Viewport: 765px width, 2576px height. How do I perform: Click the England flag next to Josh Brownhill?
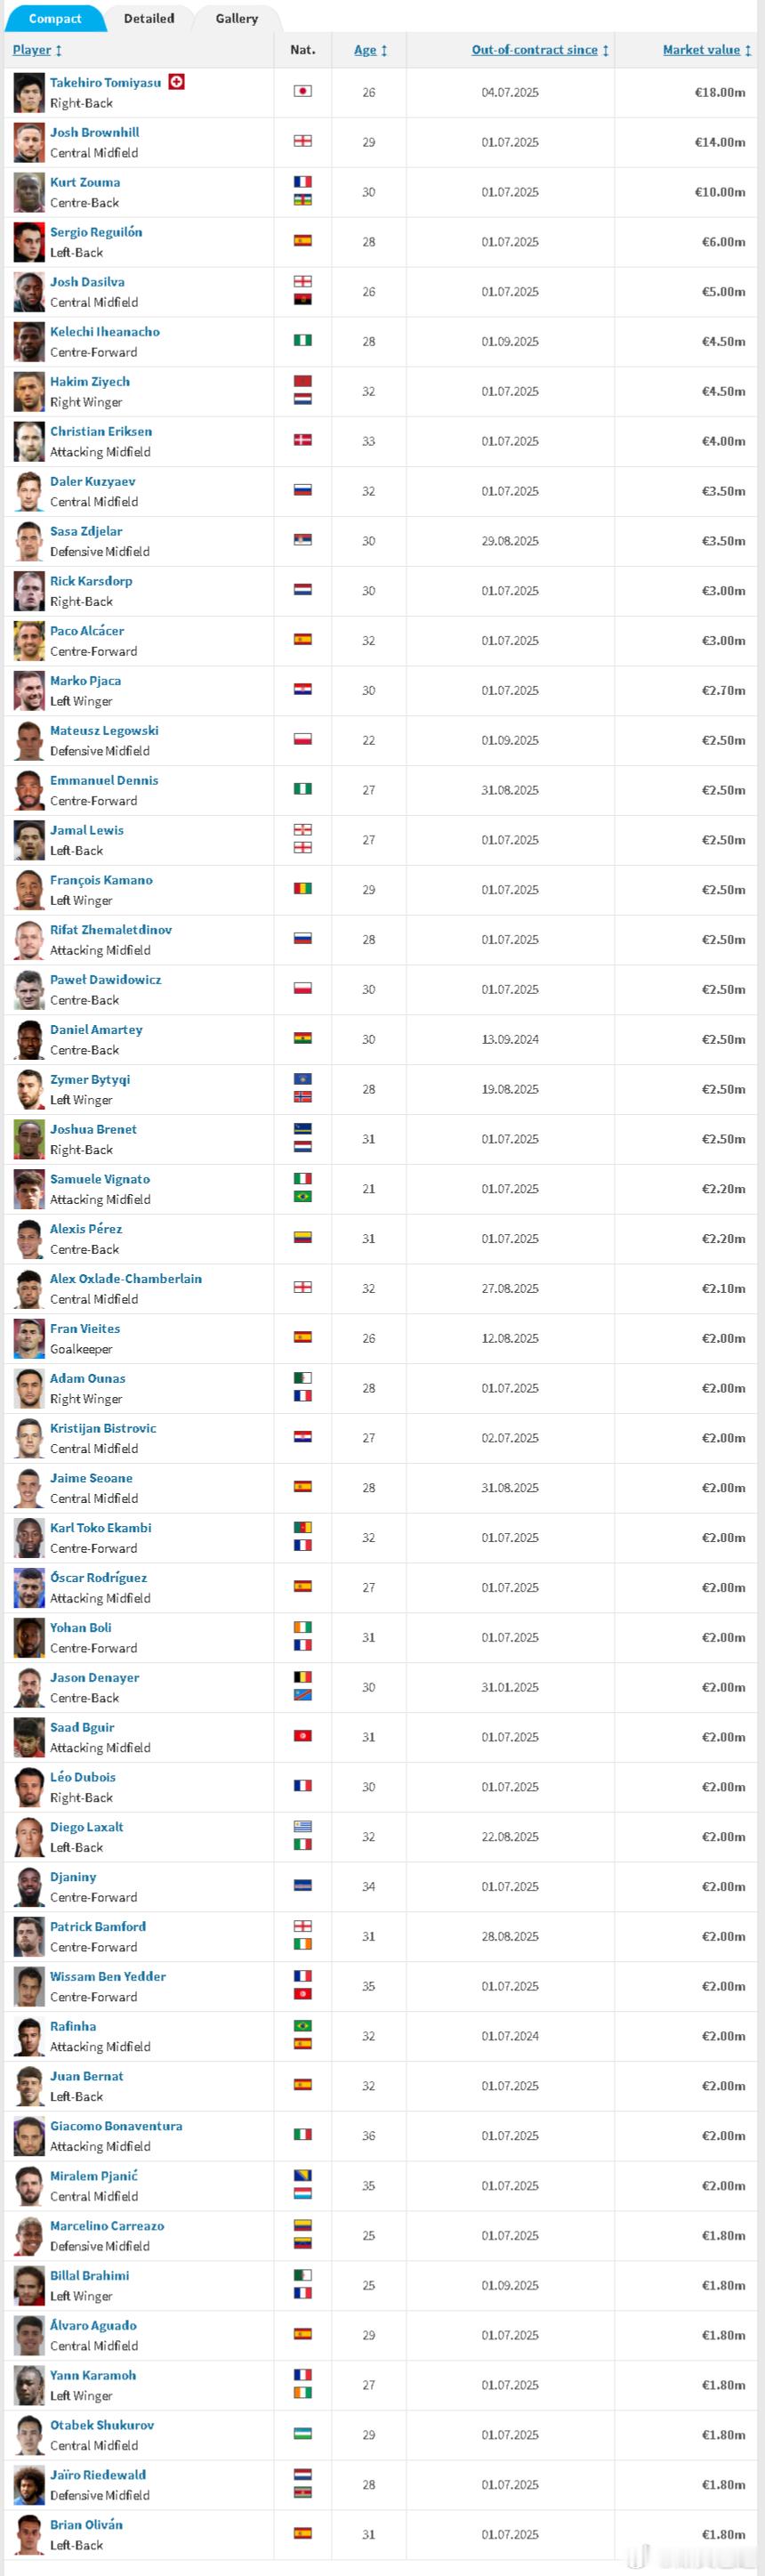pyautogui.click(x=303, y=141)
